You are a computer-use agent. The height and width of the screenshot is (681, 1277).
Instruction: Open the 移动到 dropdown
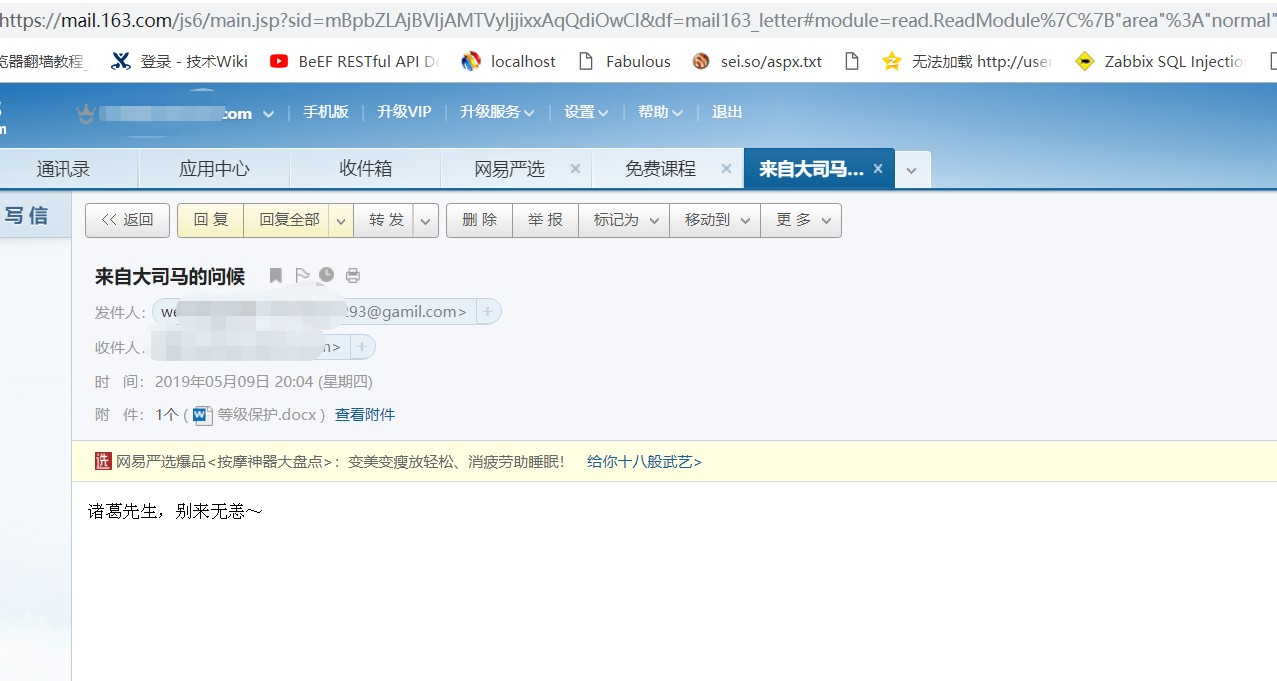coord(715,221)
